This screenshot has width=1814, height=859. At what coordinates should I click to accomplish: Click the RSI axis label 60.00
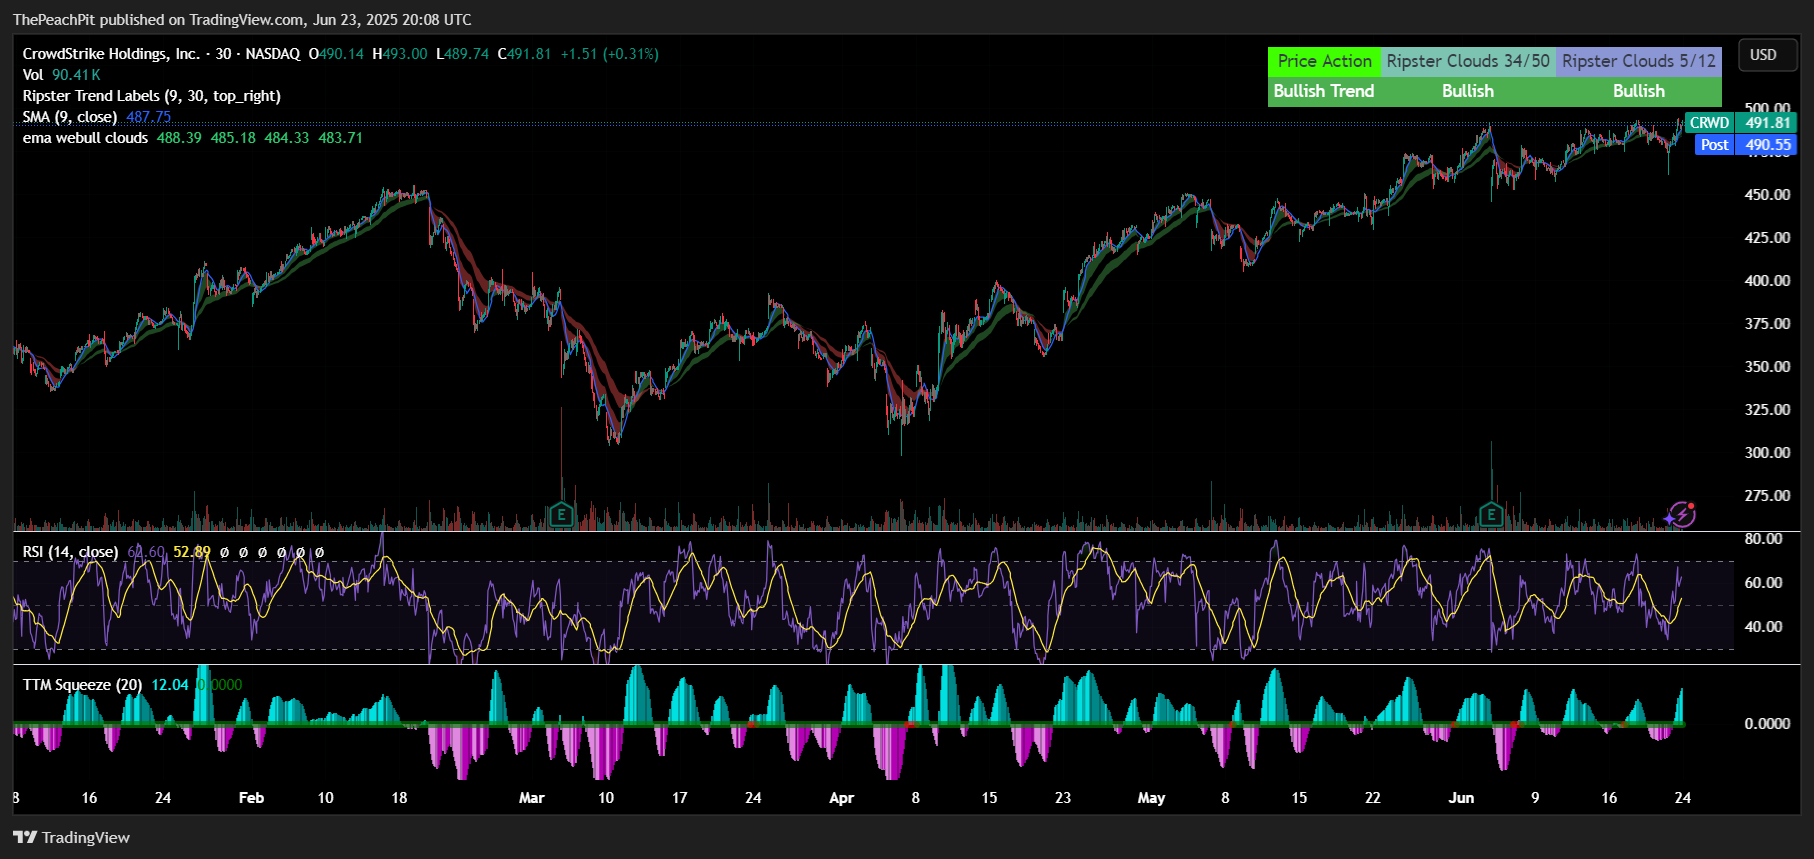(1763, 583)
